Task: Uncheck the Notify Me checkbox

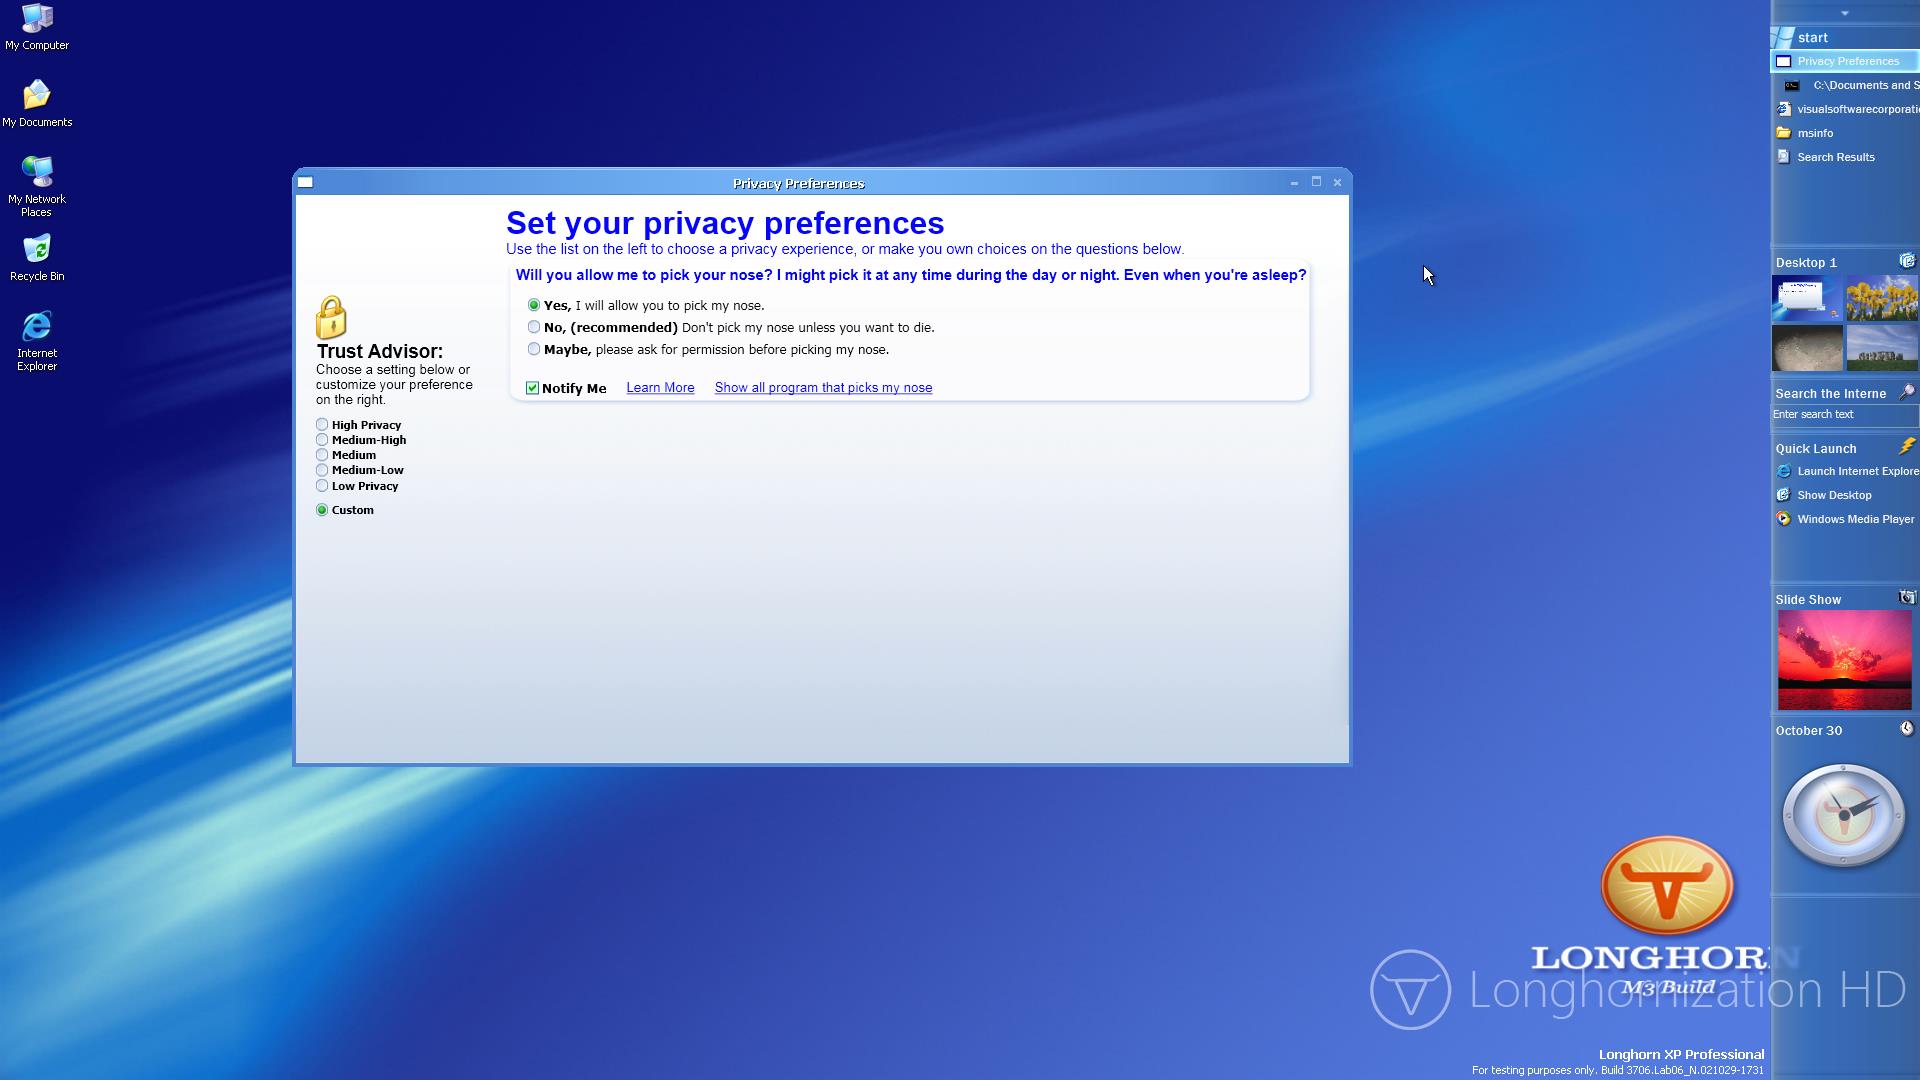Action: click(533, 388)
